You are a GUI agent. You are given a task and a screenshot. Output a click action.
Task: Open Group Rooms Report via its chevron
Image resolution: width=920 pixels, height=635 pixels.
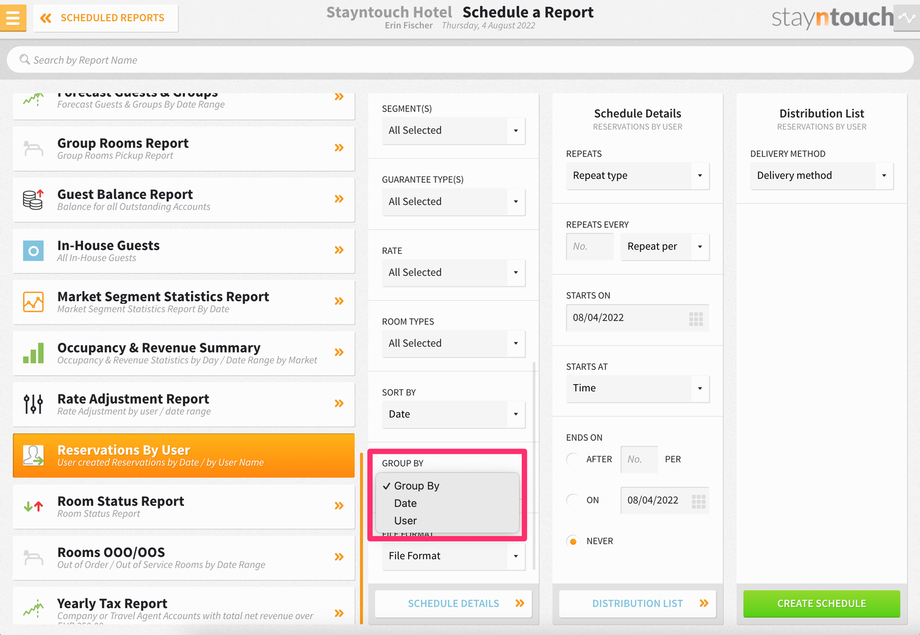click(339, 148)
